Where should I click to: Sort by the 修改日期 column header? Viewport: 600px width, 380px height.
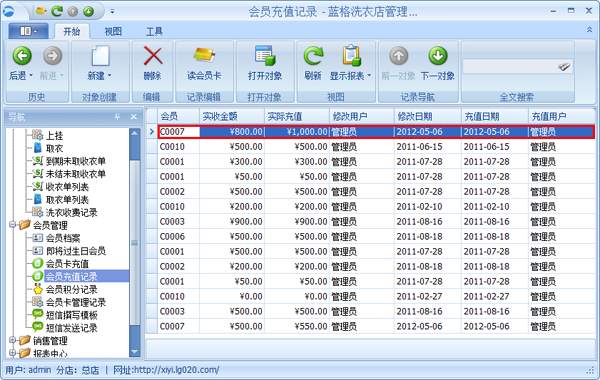(428, 116)
